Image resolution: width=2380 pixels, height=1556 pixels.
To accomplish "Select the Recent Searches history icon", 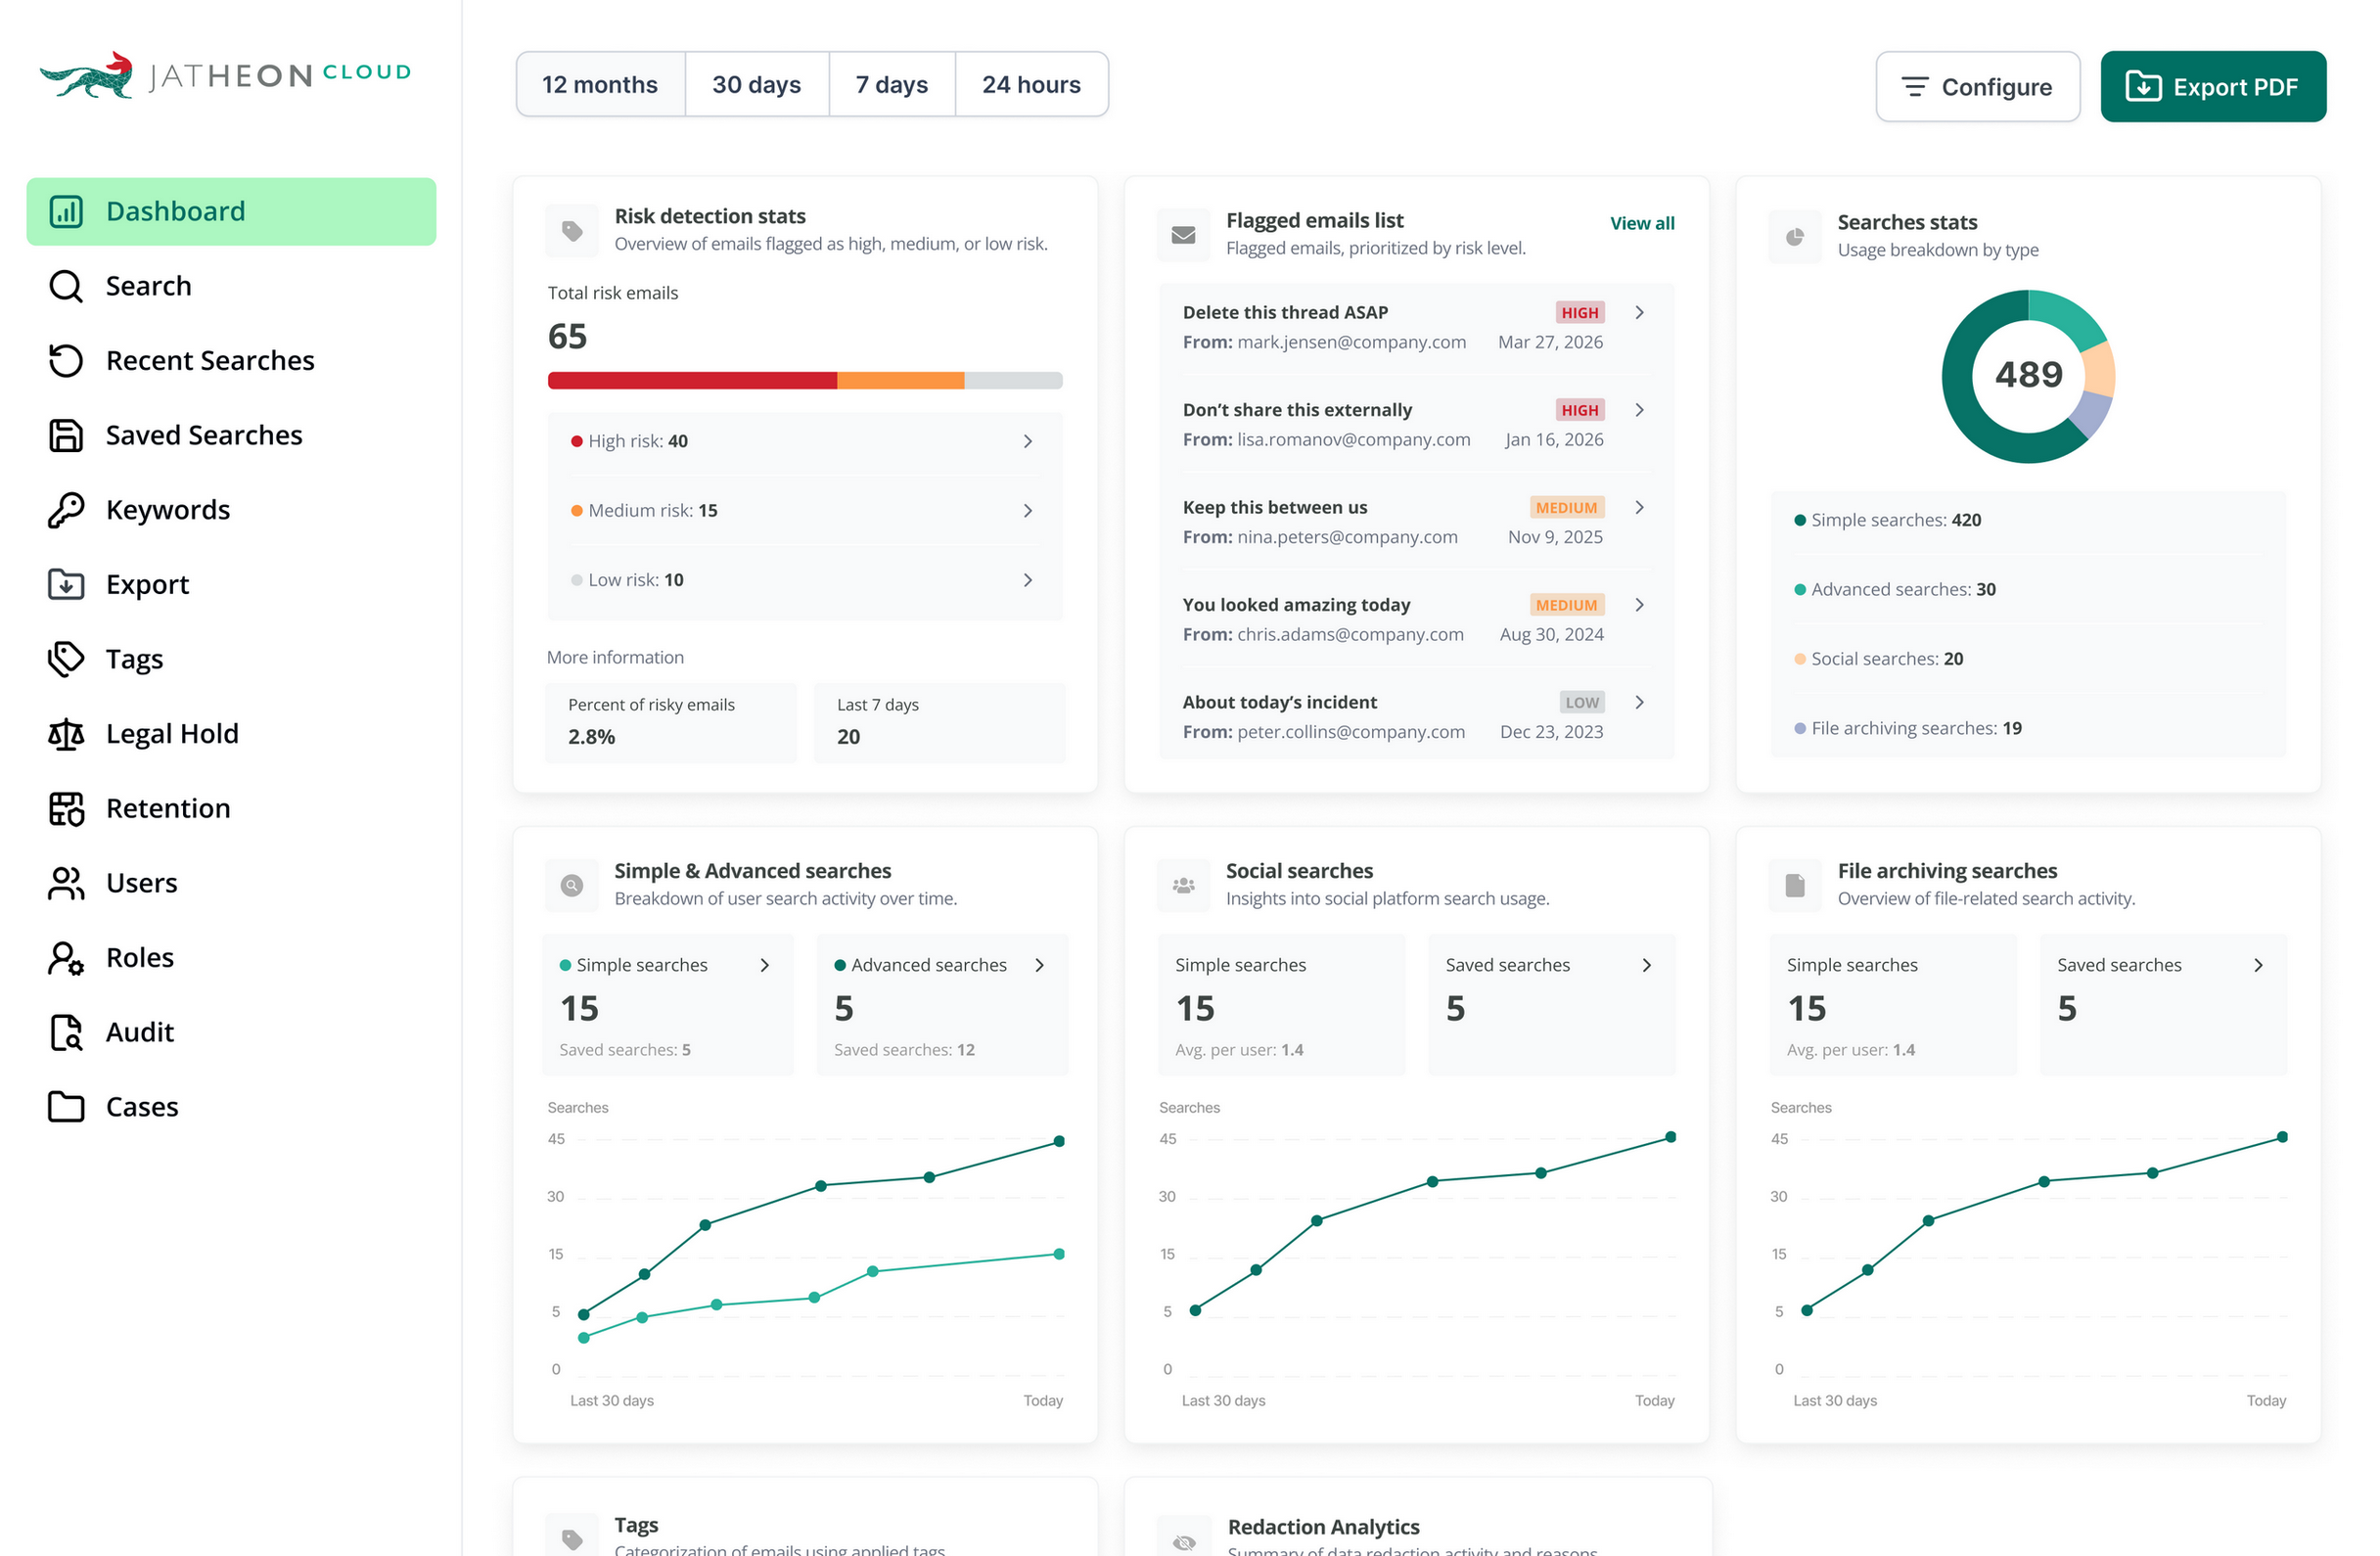I will (x=66, y=360).
